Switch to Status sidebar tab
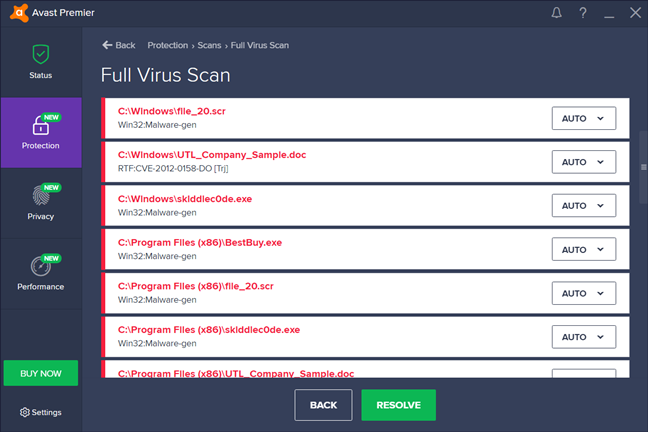The width and height of the screenshot is (648, 432). click(x=40, y=62)
